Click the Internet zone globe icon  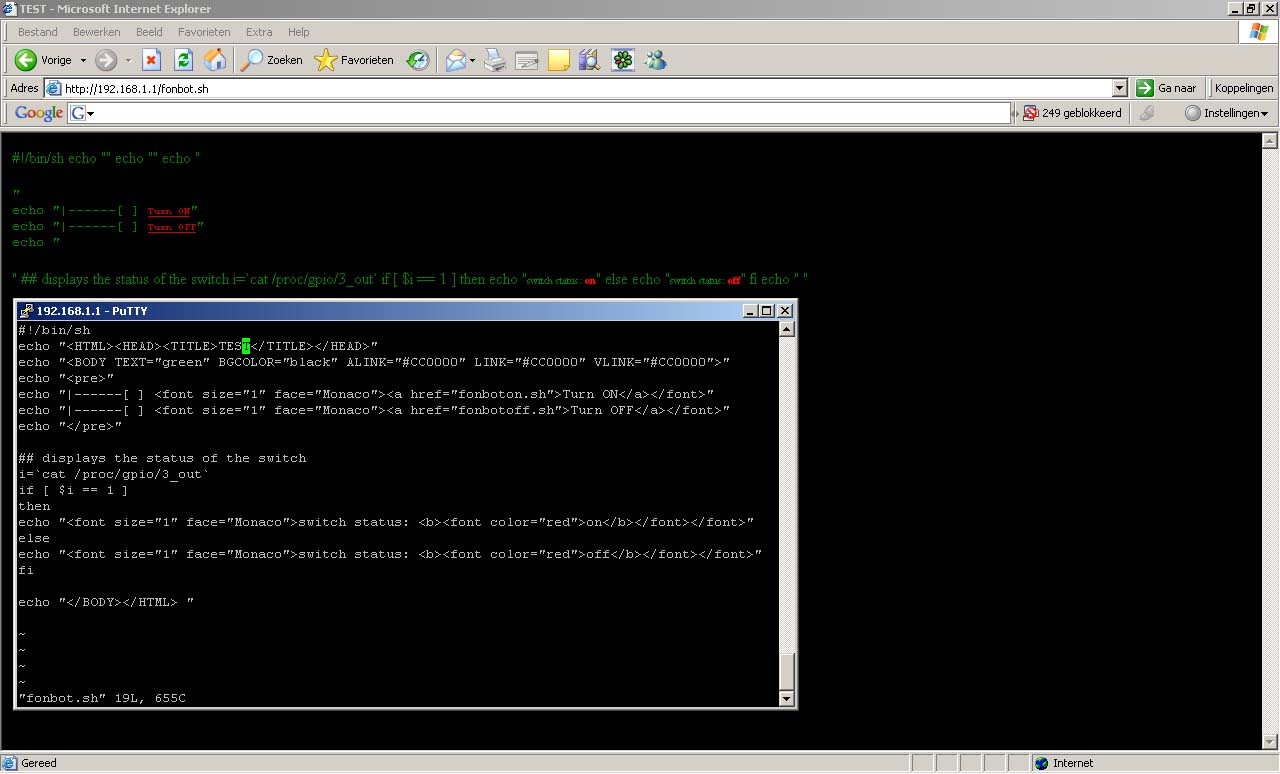1042,763
